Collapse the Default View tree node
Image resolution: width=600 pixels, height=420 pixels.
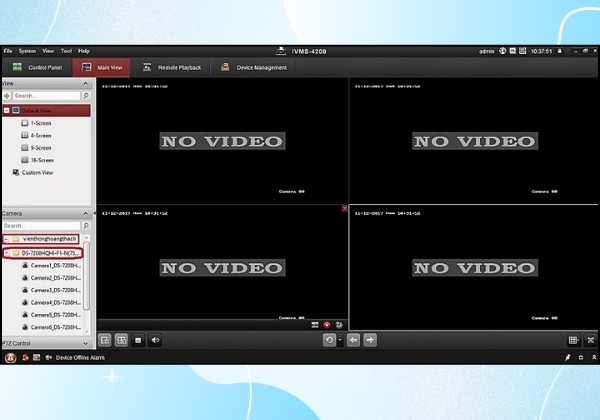(x=7, y=111)
